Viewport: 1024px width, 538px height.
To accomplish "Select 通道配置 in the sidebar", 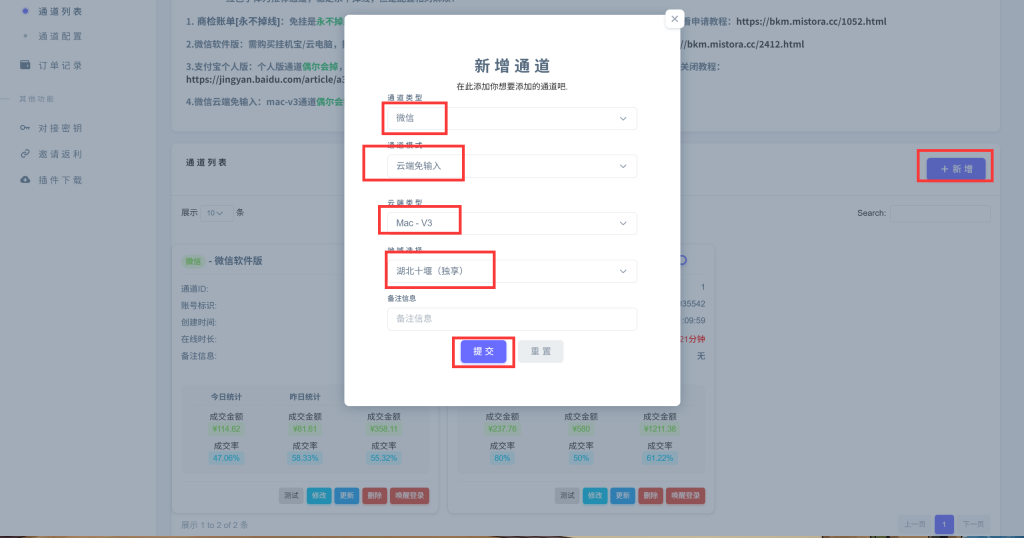I will click(x=60, y=36).
